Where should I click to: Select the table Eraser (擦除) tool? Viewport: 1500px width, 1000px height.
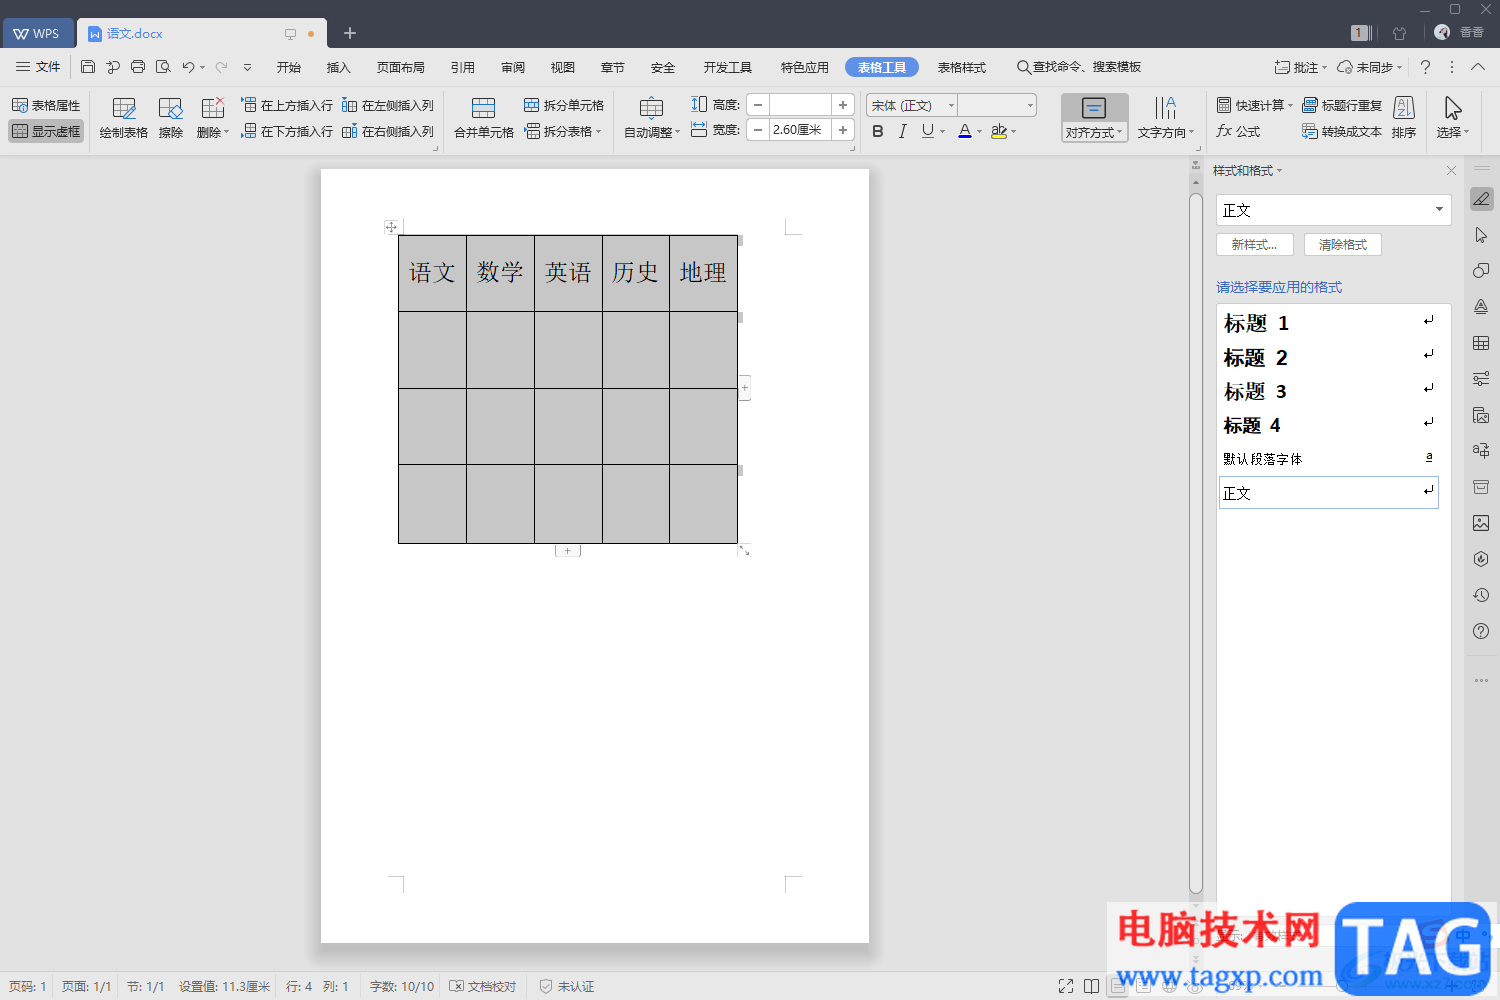(x=171, y=118)
